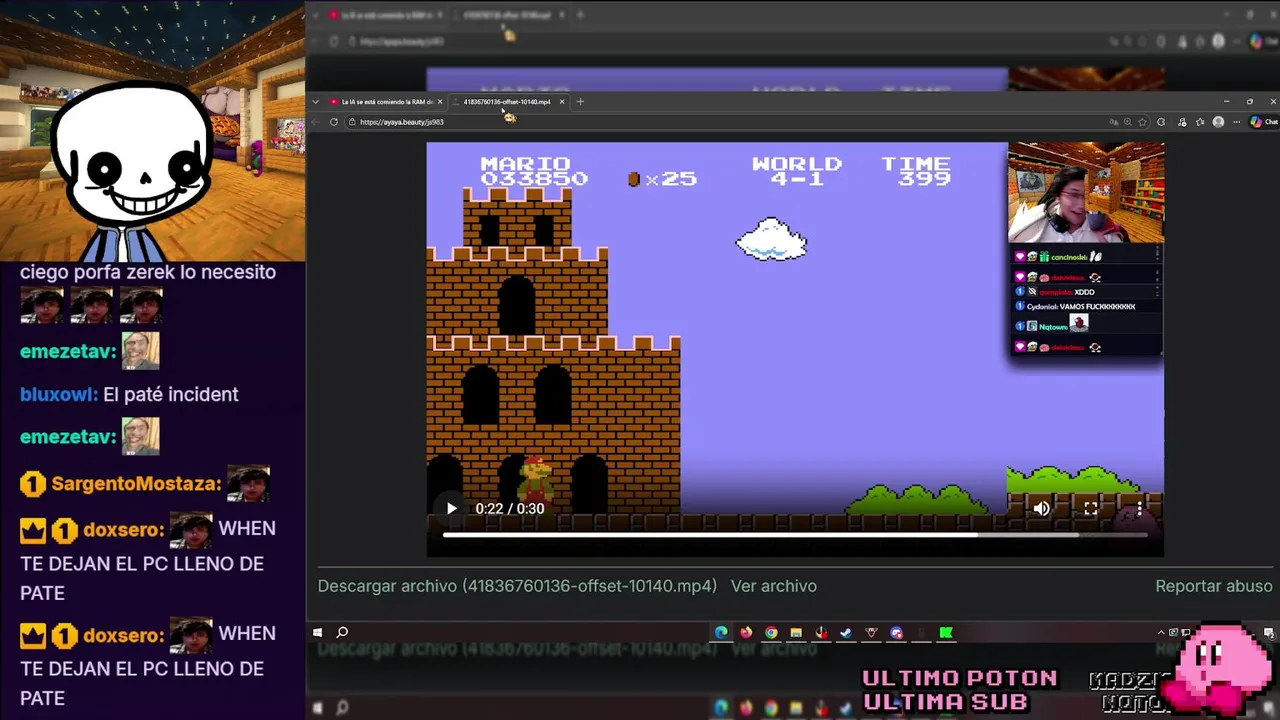Add page to favorites star
Image resolution: width=1280 pixels, height=720 pixels.
click(1143, 122)
